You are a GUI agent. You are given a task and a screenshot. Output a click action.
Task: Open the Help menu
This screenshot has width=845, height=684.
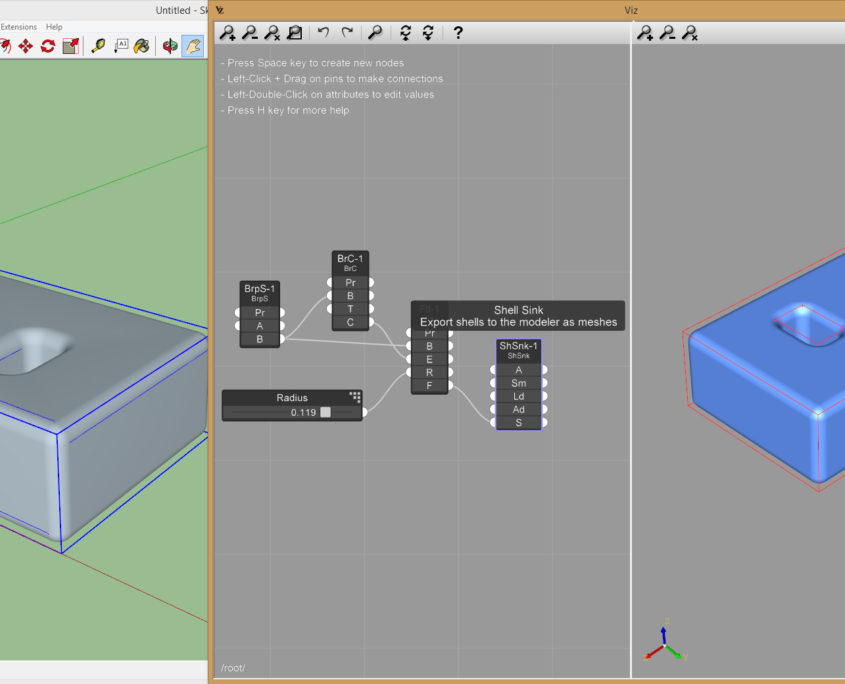point(53,27)
